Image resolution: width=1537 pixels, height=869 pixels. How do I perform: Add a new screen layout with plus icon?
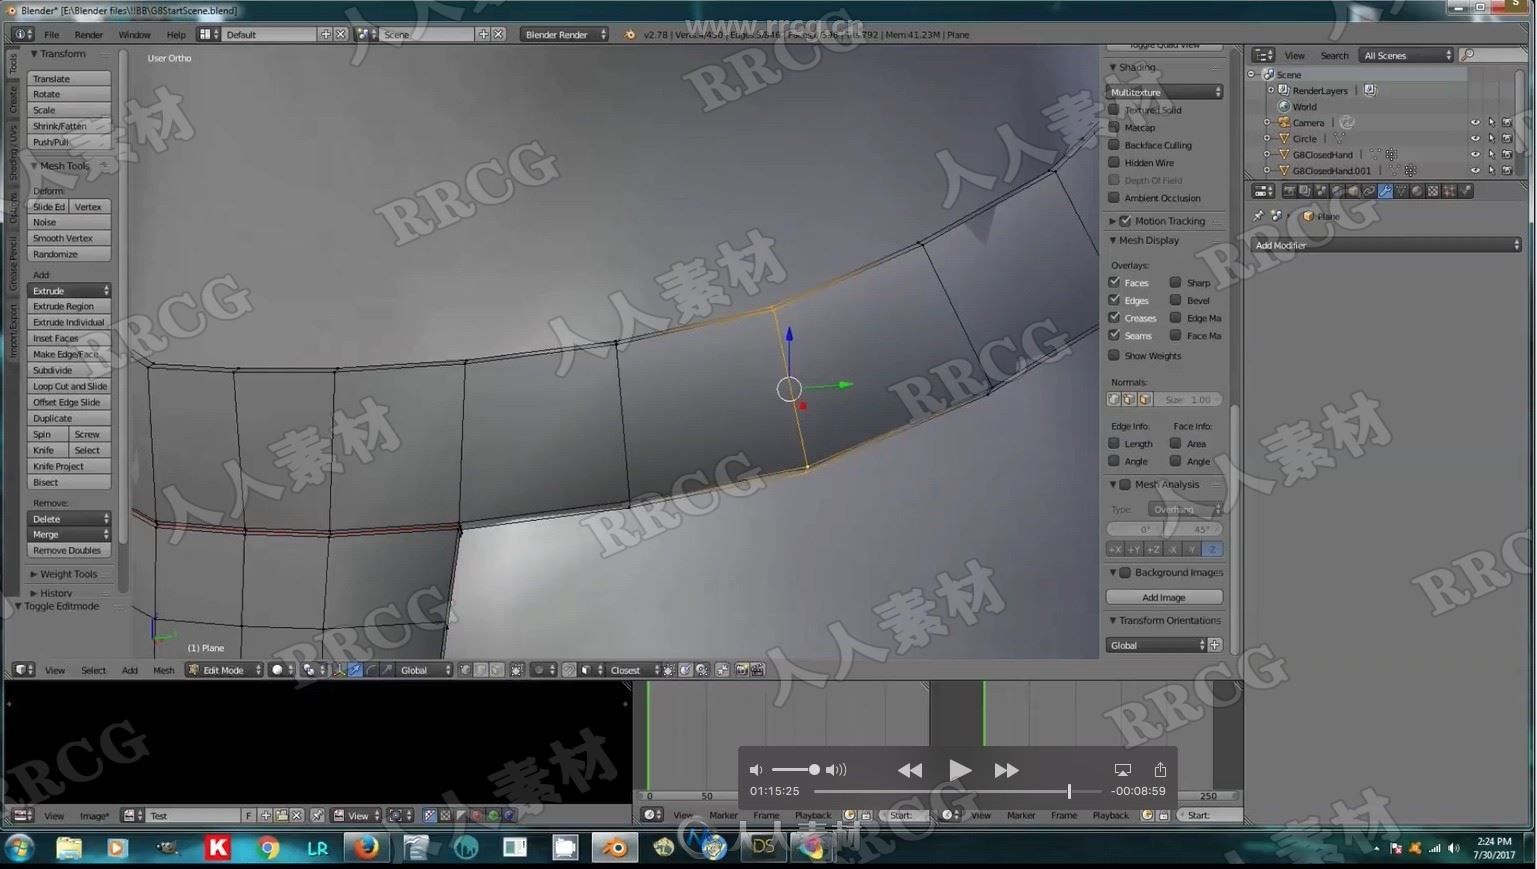(x=325, y=34)
